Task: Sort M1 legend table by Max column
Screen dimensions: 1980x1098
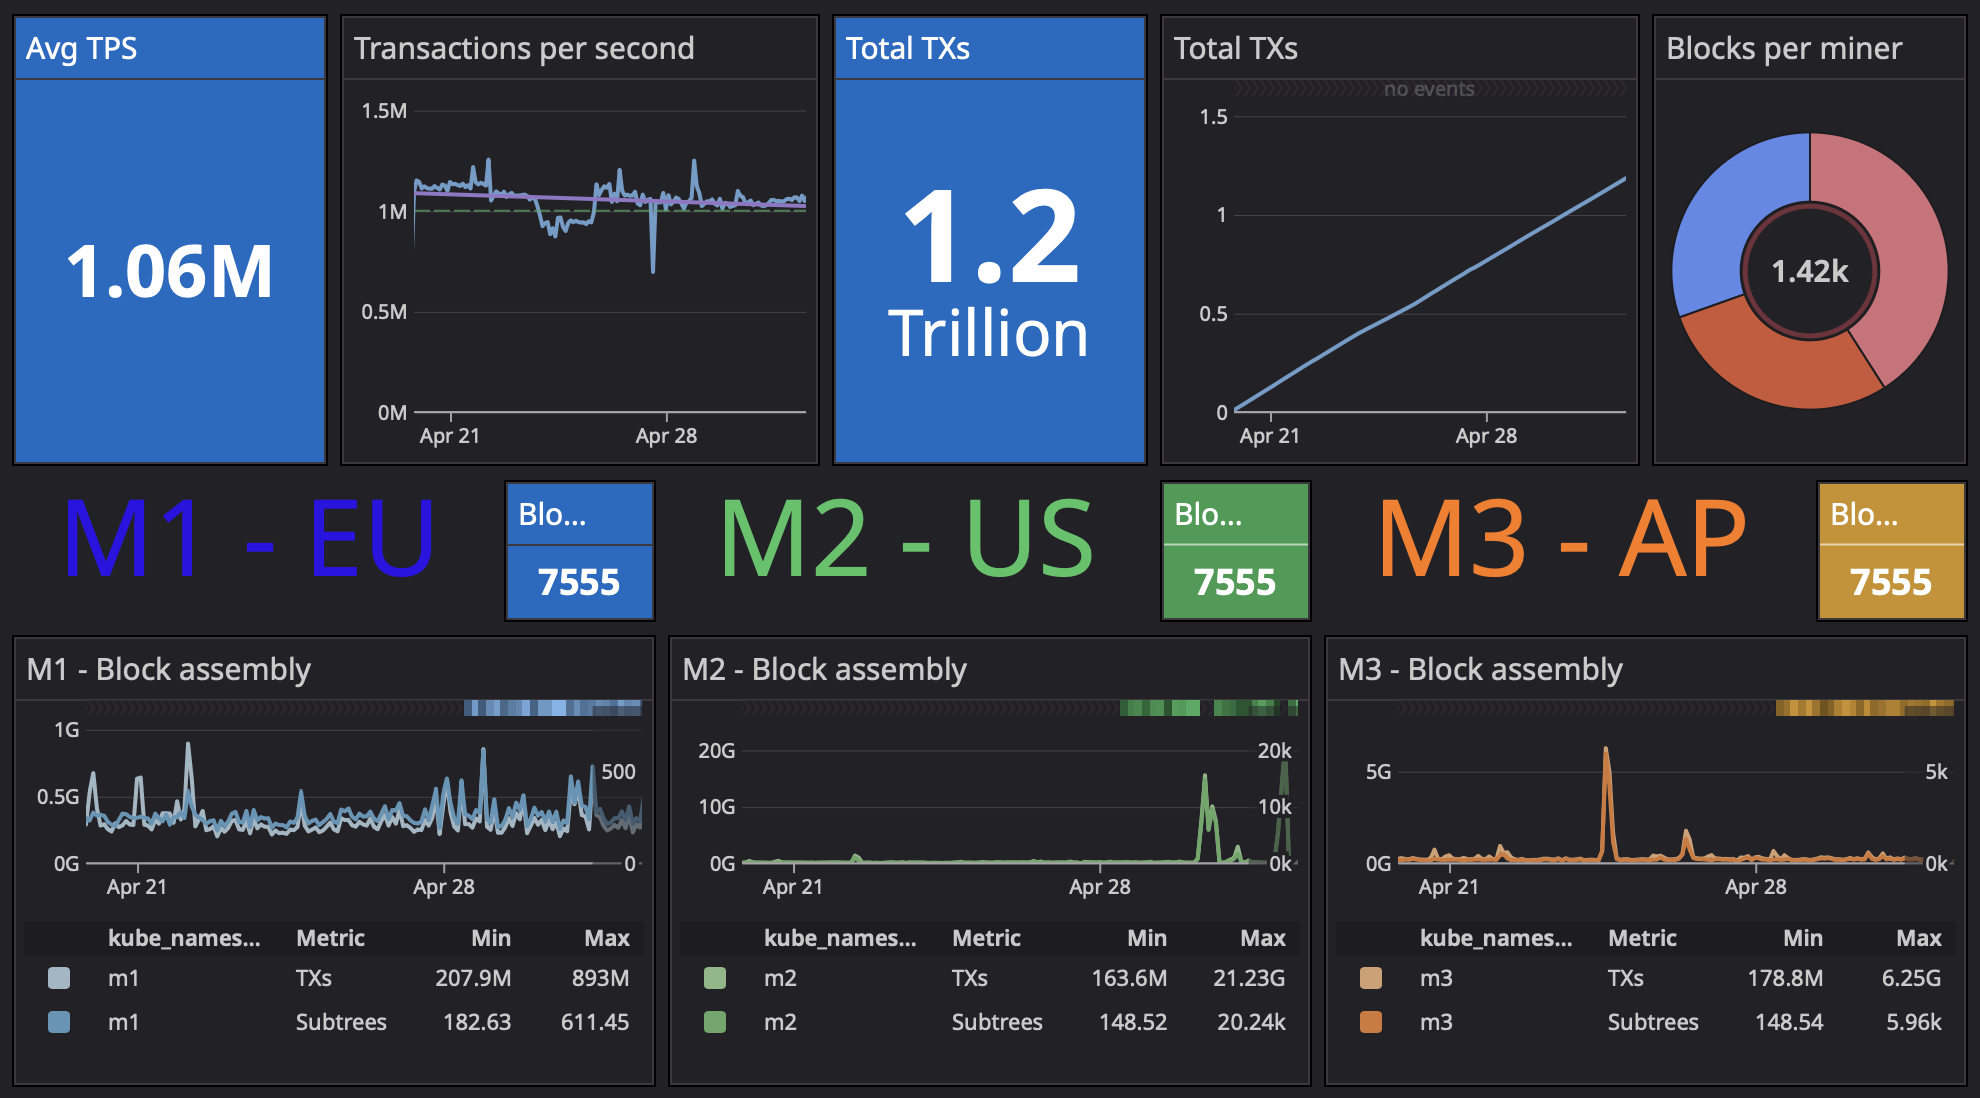Action: click(606, 938)
